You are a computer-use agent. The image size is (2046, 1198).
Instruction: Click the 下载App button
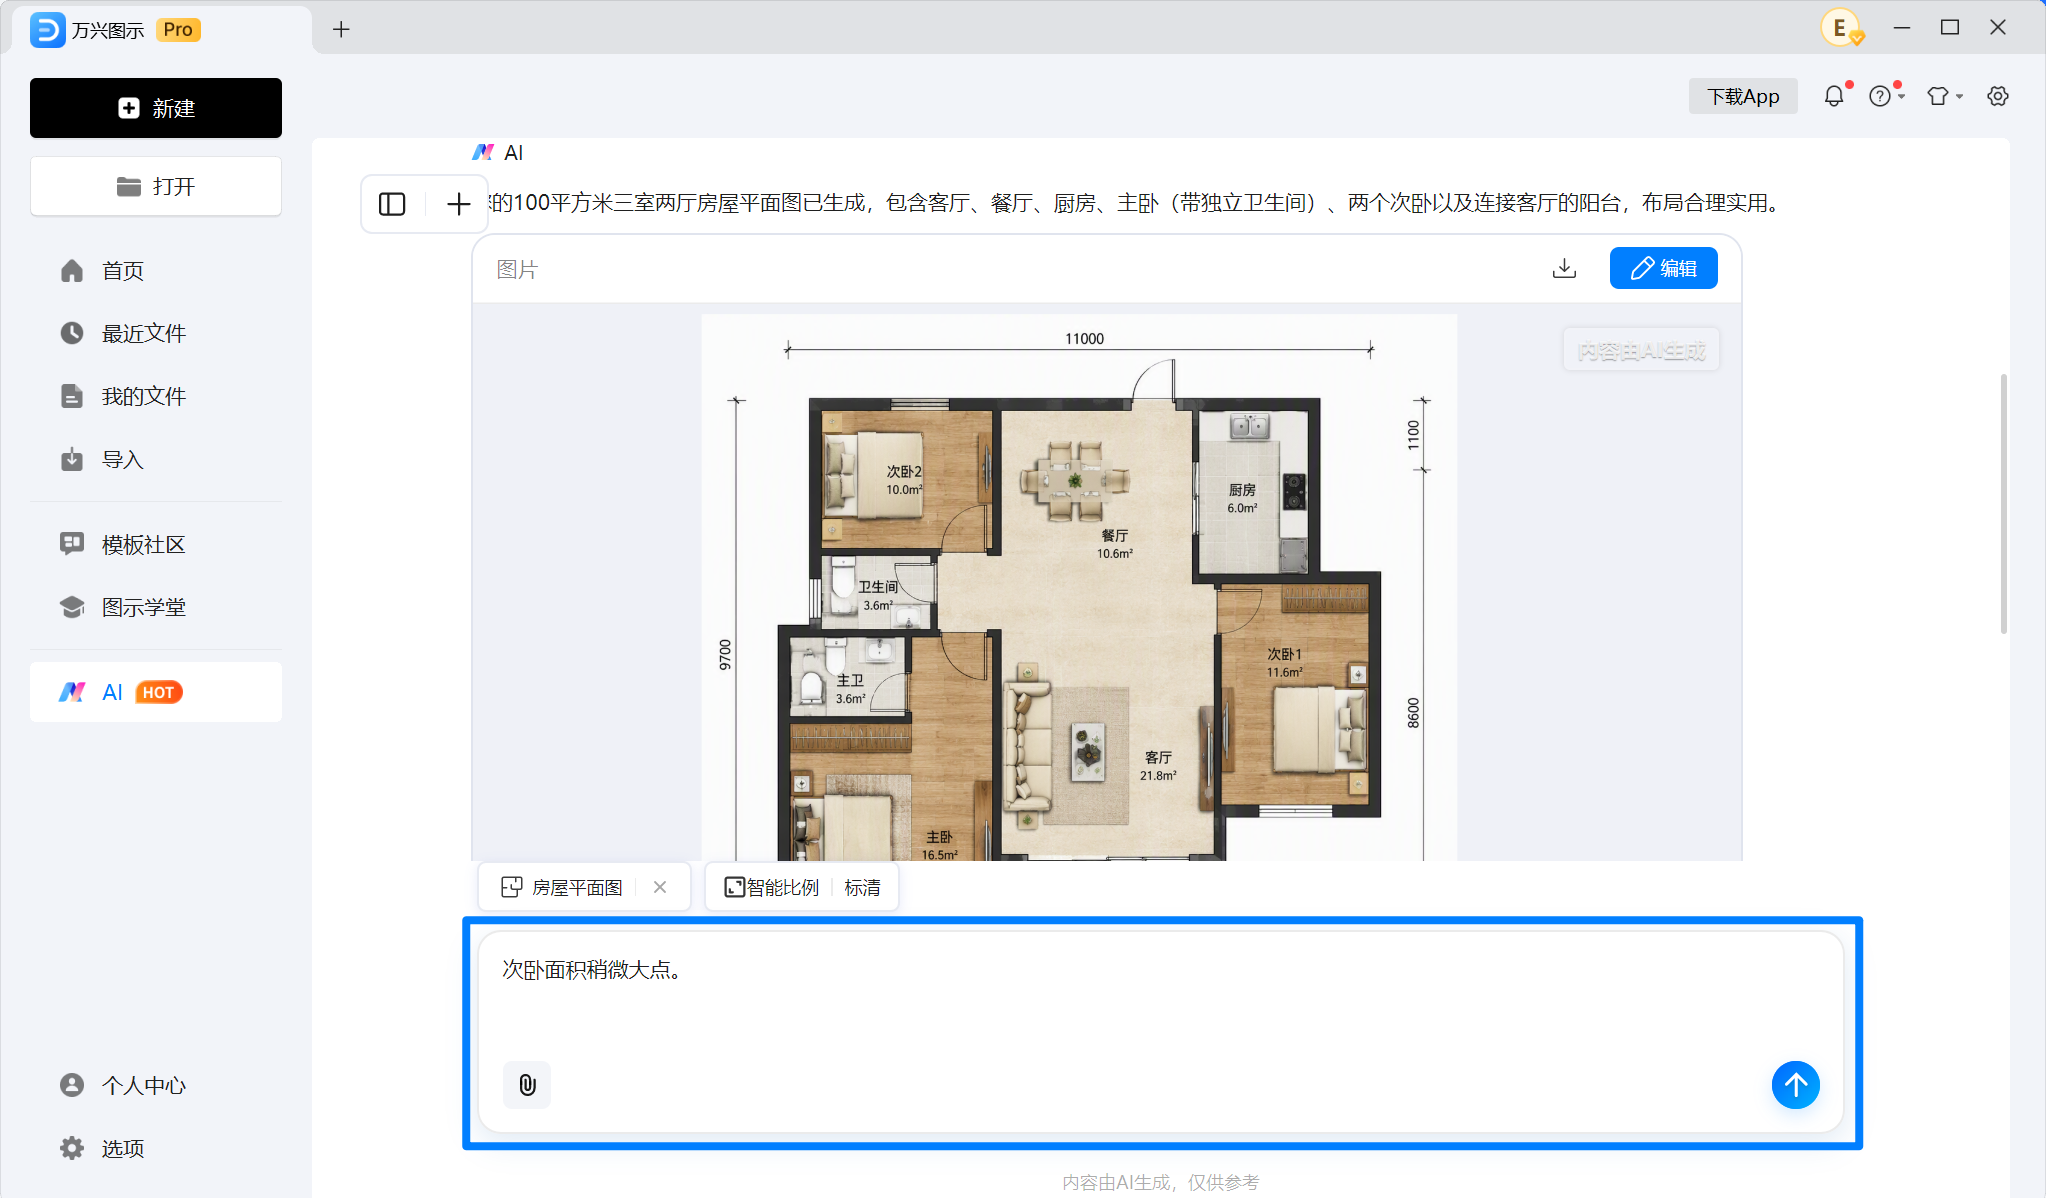1743,96
